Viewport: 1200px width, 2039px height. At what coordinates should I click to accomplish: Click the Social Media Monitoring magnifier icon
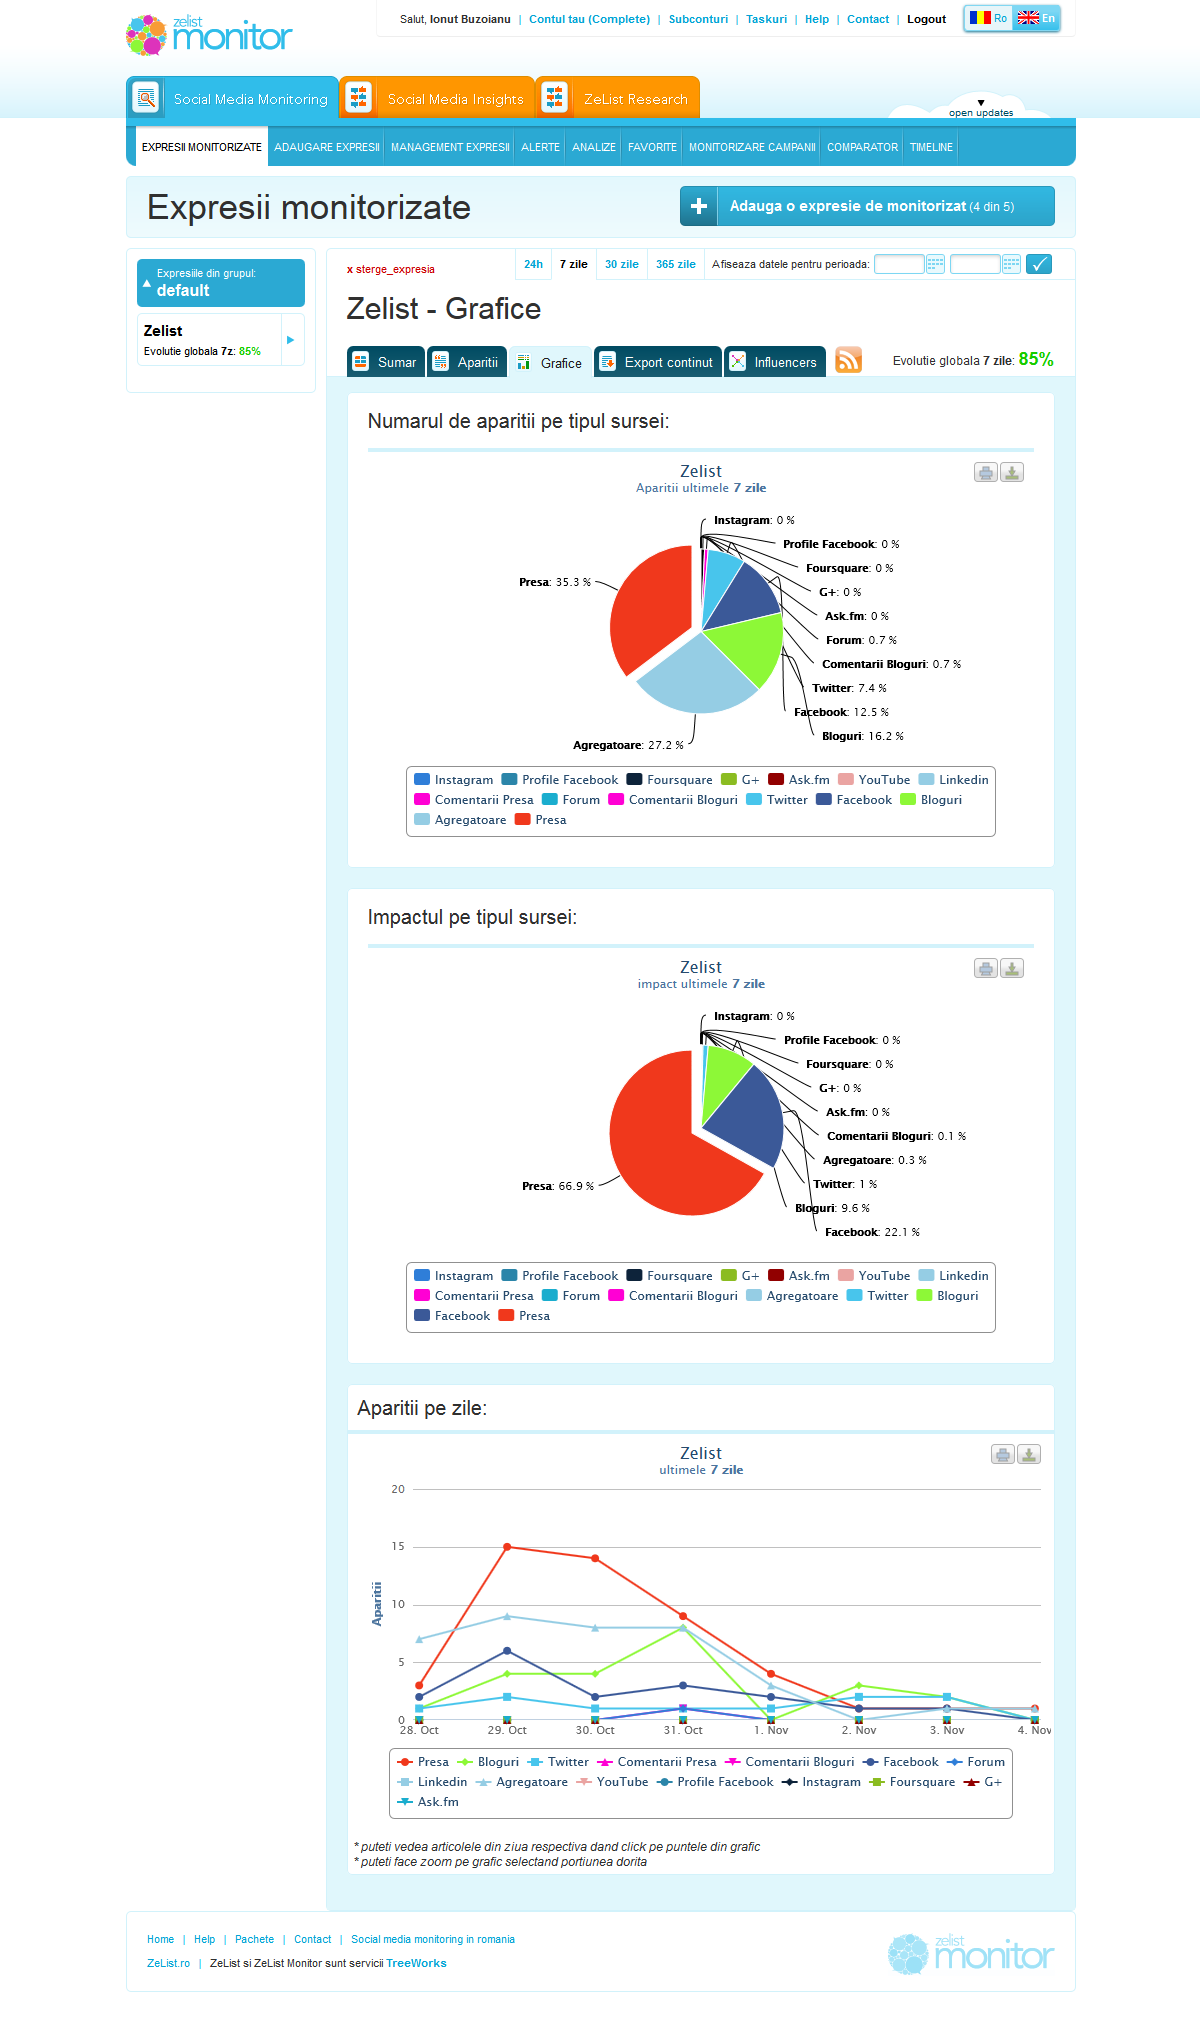(x=146, y=98)
